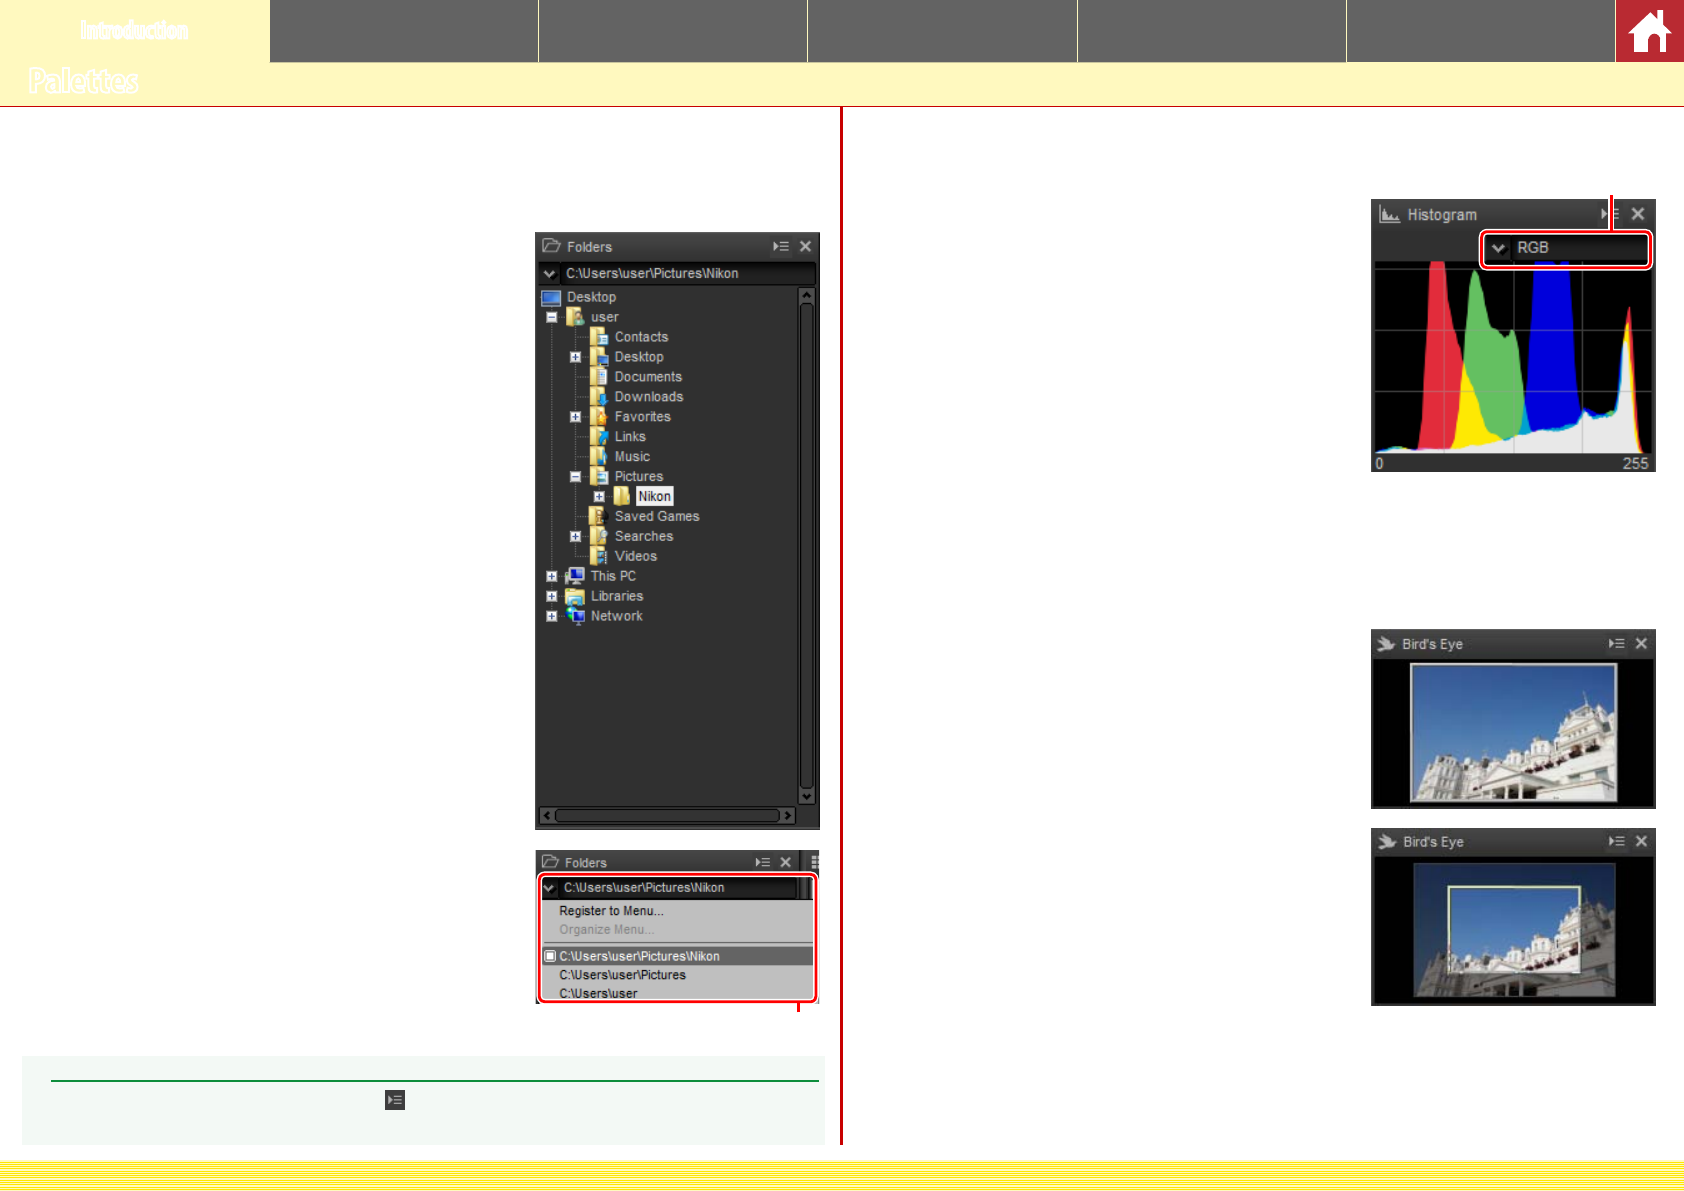Screen dimensions: 1684x1191
Task: Click the Network label
Action: point(617,616)
